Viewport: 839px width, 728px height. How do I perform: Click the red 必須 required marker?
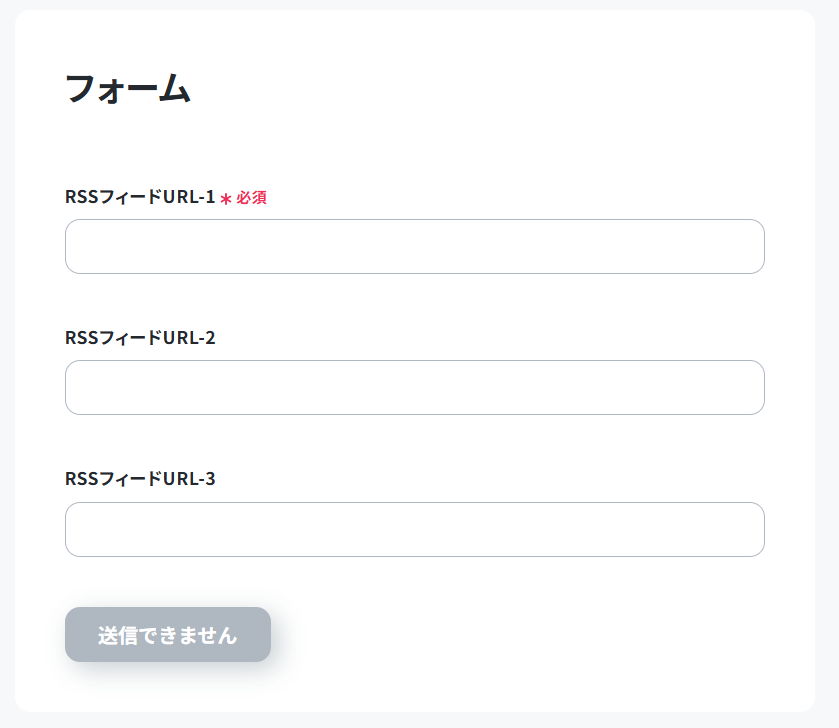[x=251, y=198]
